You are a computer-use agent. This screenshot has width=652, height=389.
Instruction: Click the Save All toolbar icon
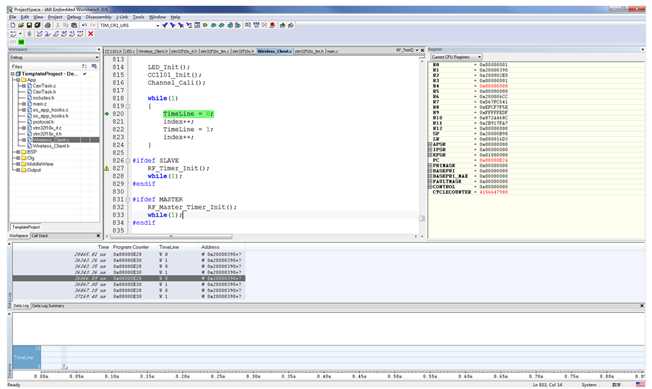(37, 25)
